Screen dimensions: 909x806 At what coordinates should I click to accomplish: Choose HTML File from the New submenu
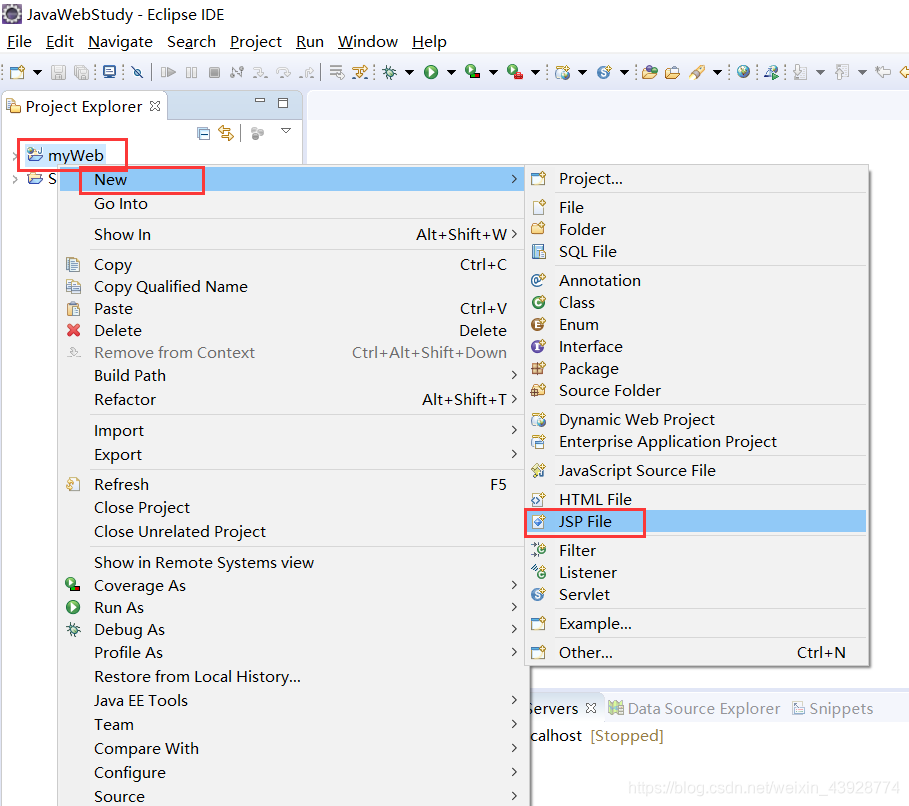pos(696,499)
